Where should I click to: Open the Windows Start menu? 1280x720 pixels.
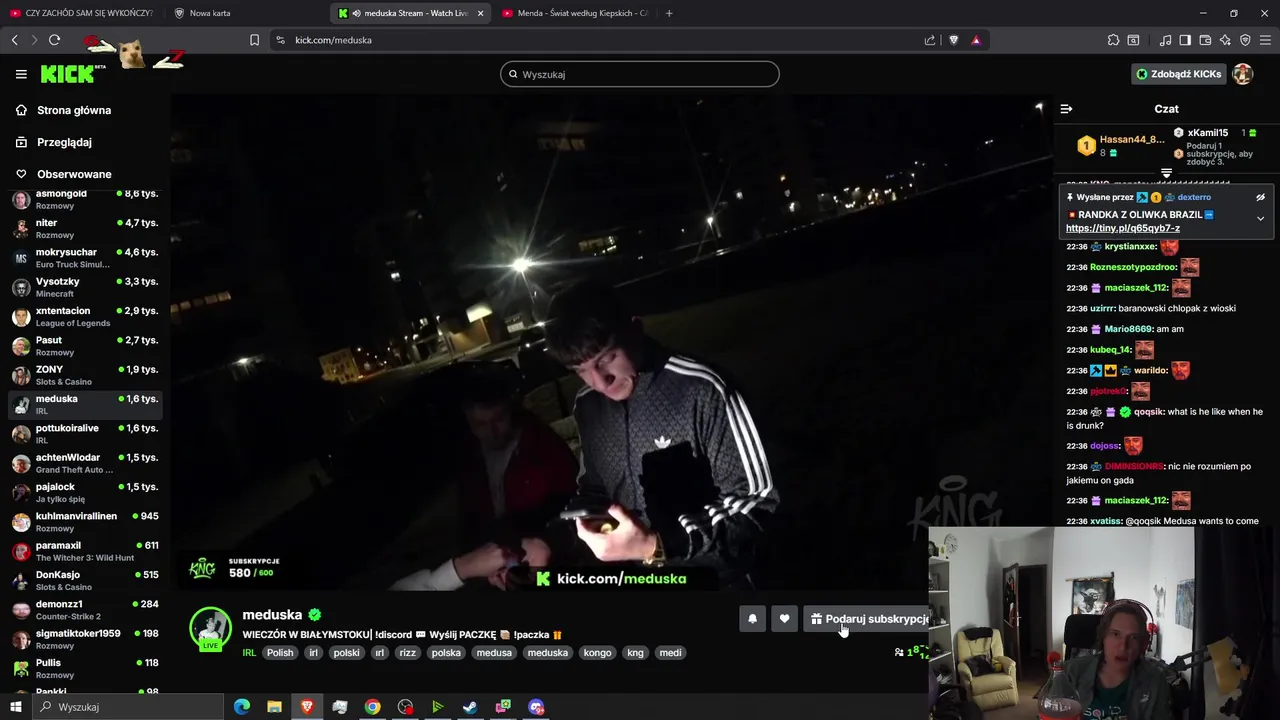[15, 707]
